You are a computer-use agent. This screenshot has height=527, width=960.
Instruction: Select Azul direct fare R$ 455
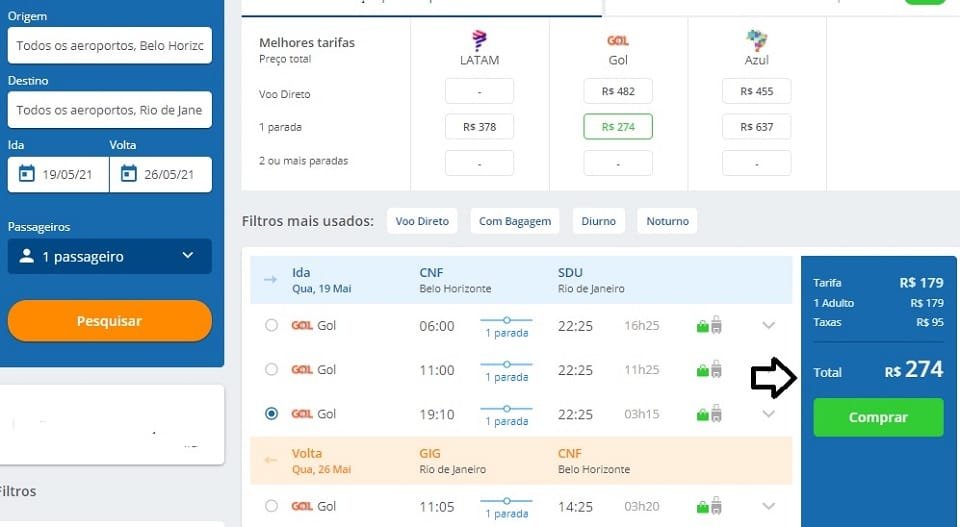click(757, 91)
